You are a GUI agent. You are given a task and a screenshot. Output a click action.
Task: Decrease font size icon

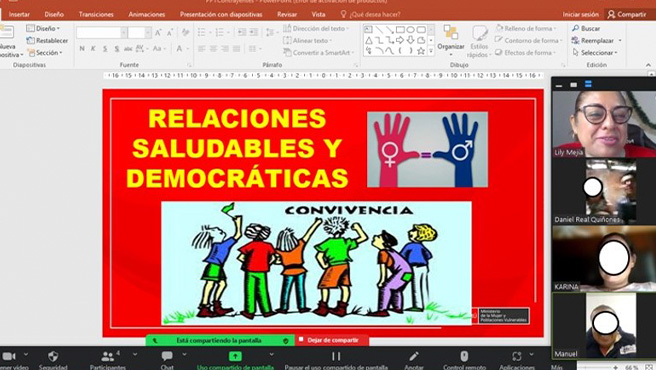click(x=169, y=32)
